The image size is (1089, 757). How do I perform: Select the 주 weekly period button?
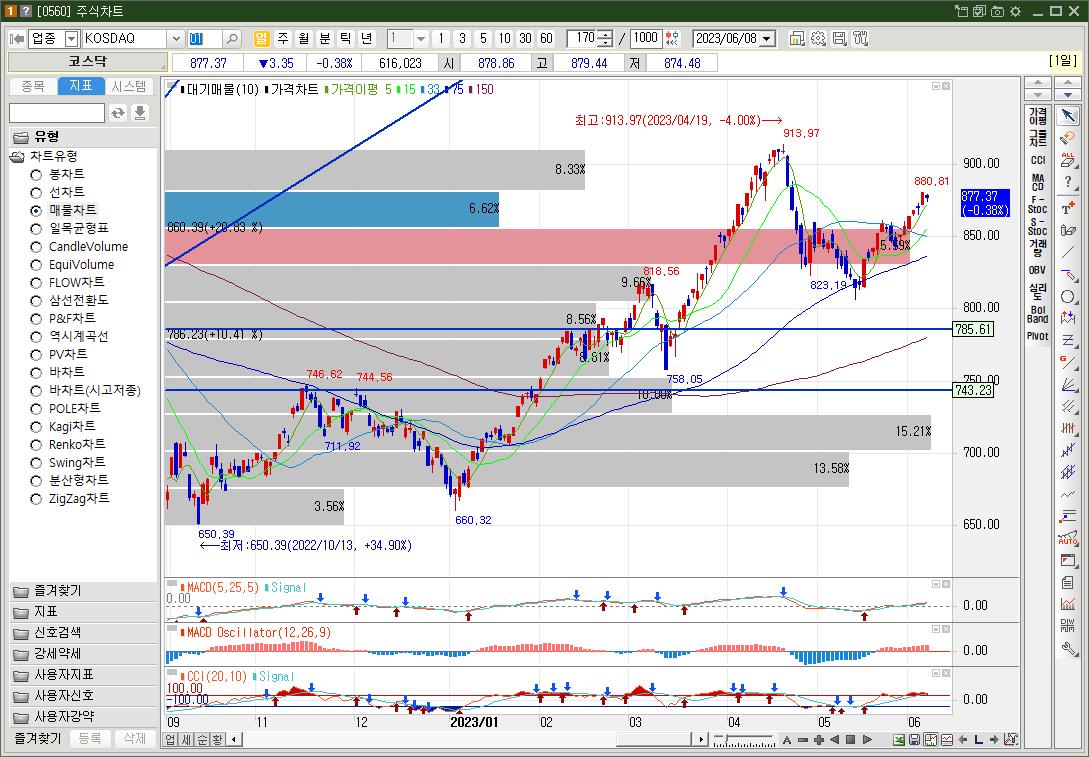click(283, 39)
